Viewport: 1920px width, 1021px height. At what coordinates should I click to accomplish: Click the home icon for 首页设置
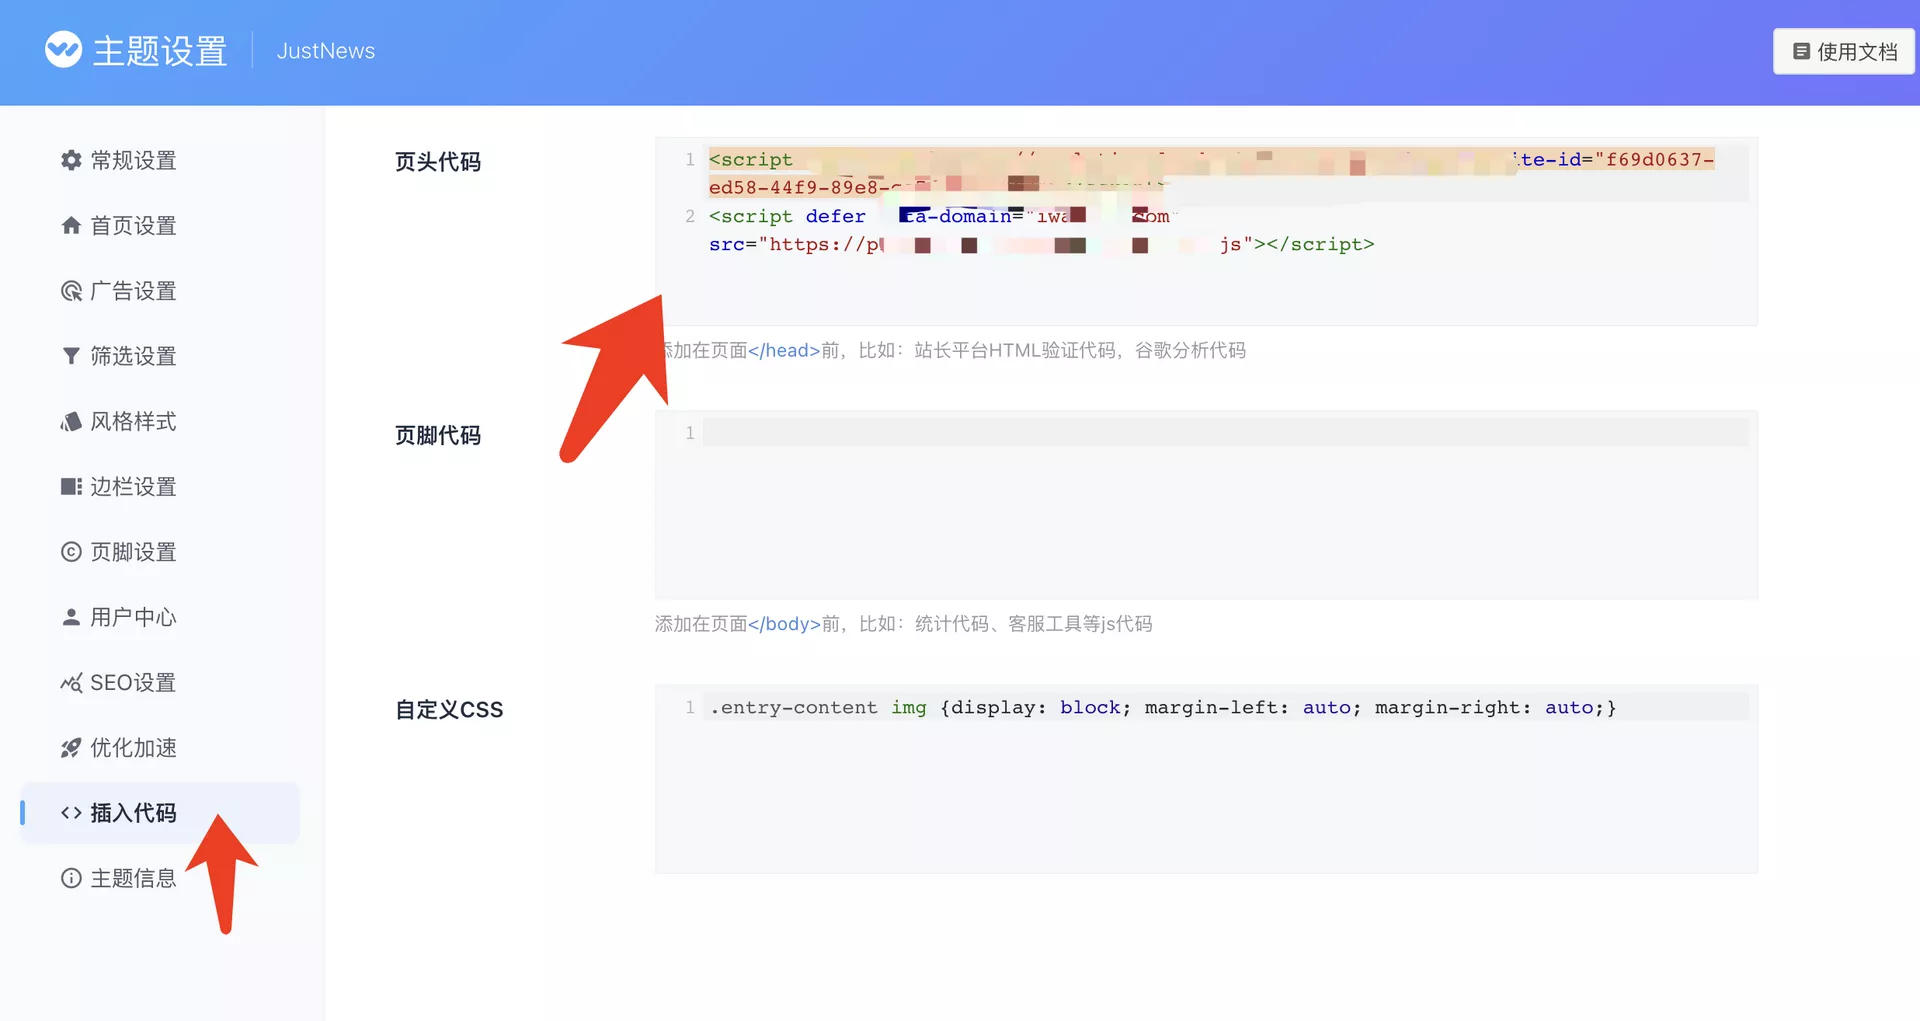(x=71, y=226)
